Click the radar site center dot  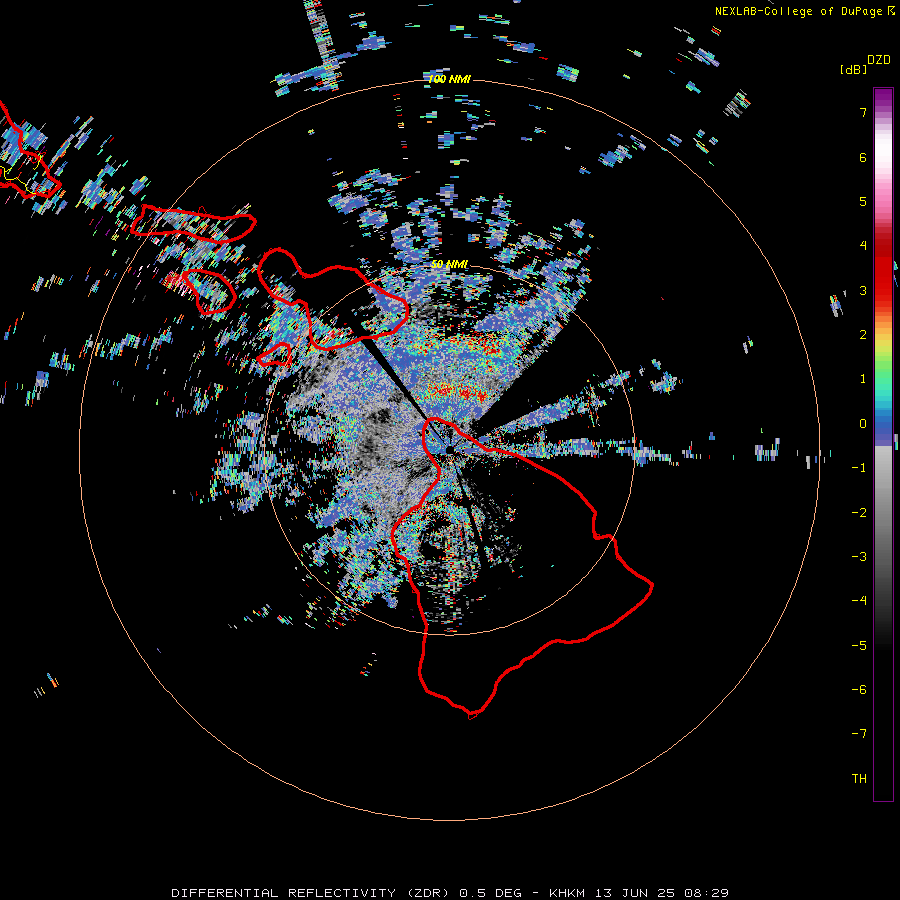(x=449, y=450)
